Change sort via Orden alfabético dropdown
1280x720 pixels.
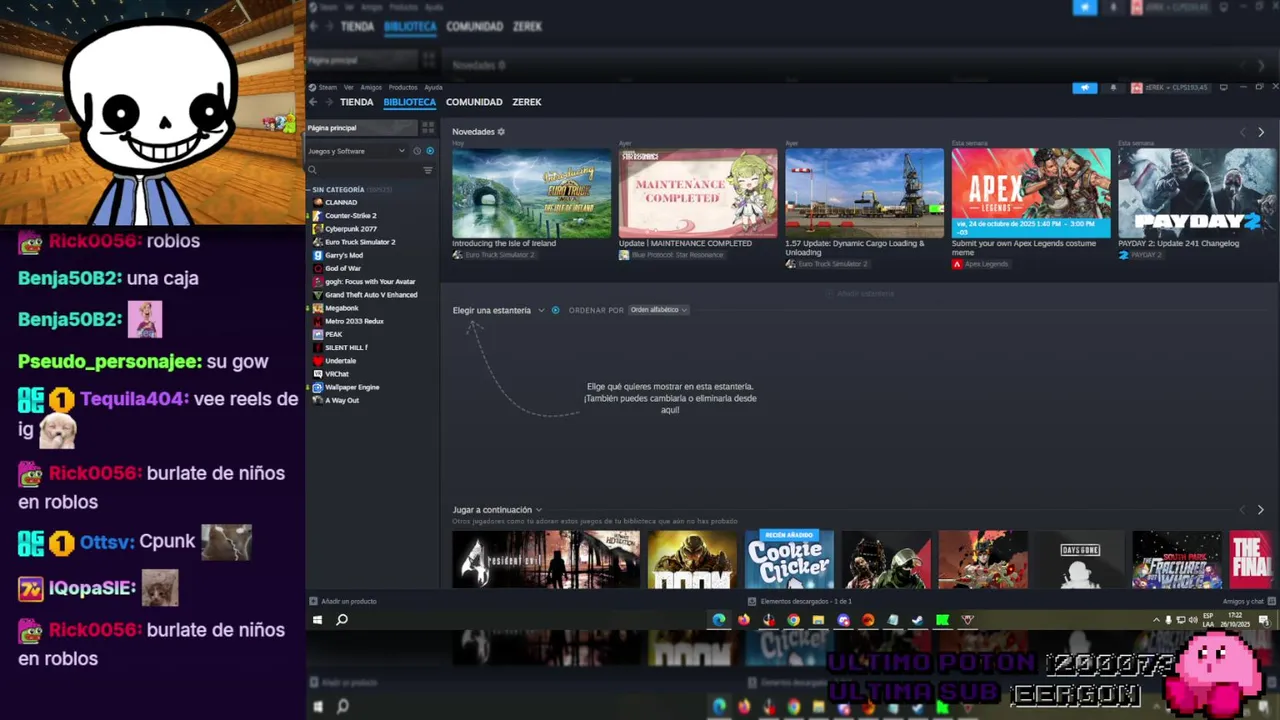[658, 310]
